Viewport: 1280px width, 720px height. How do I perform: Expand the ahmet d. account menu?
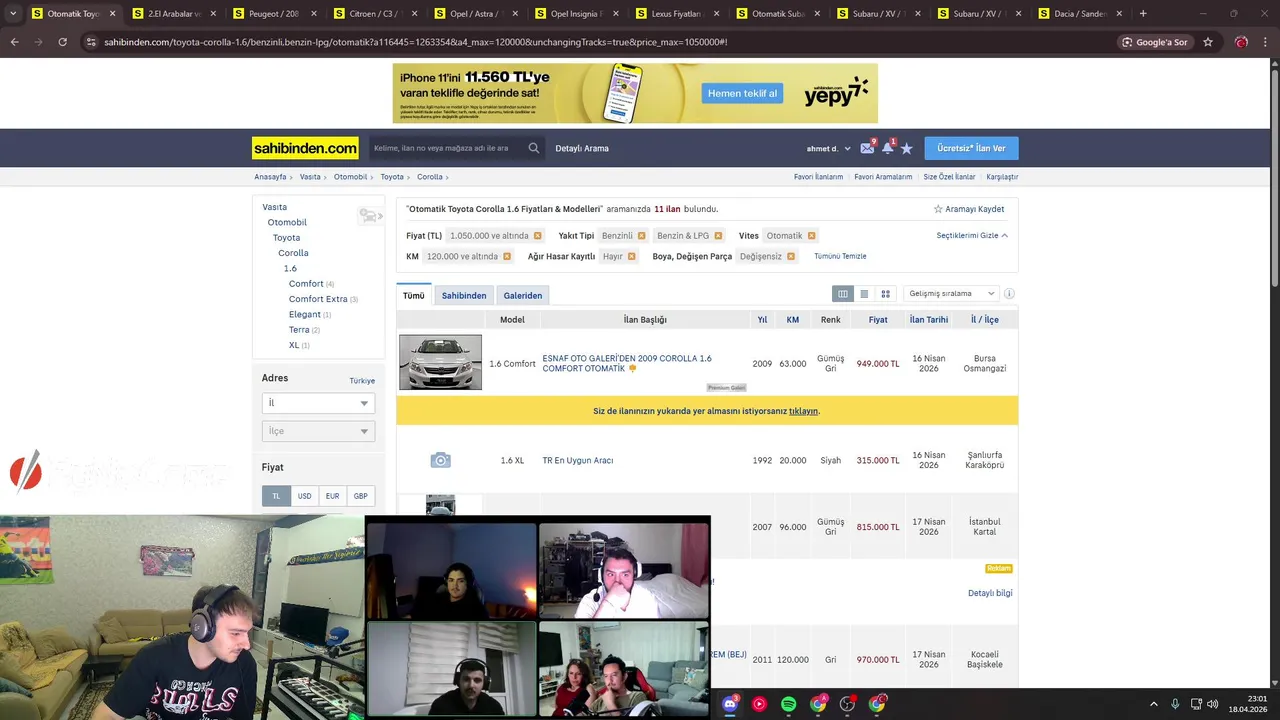click(x=829, y=148)
